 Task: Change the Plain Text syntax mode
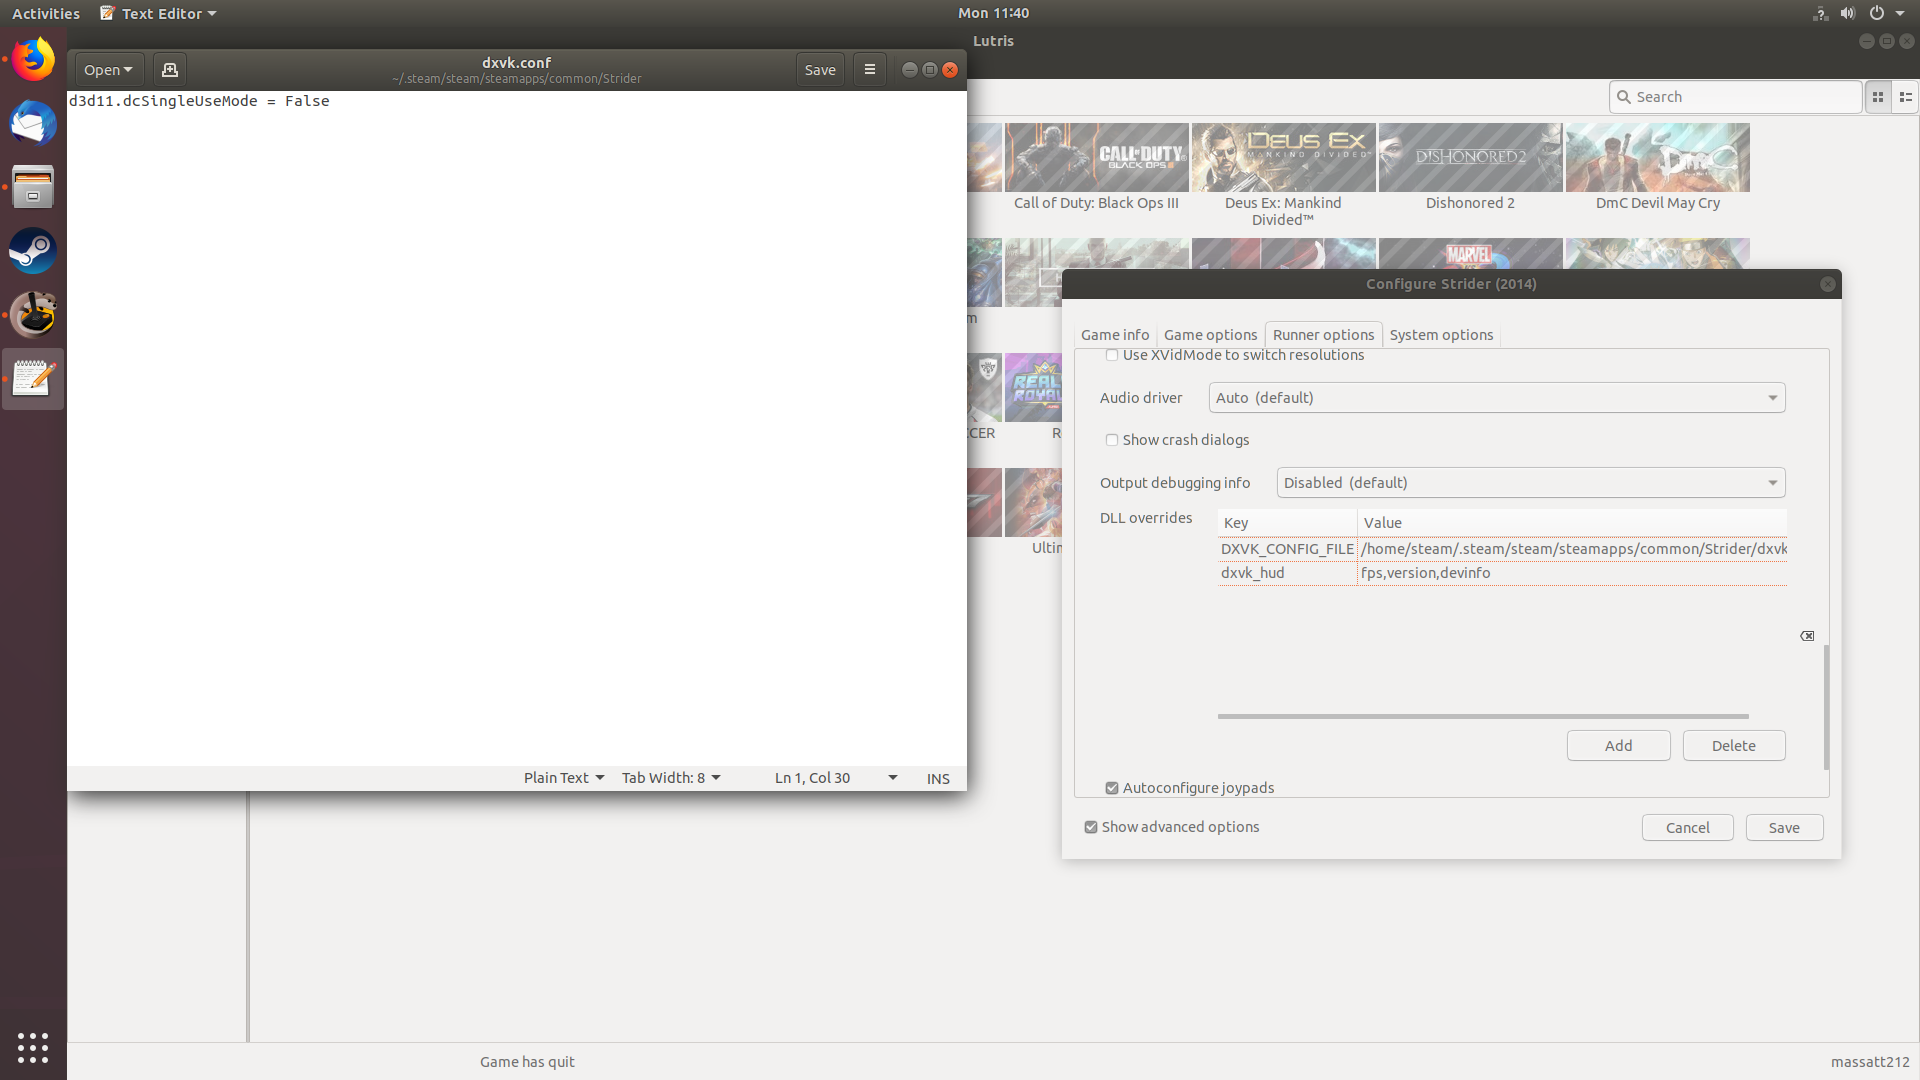tap(564, 778)
